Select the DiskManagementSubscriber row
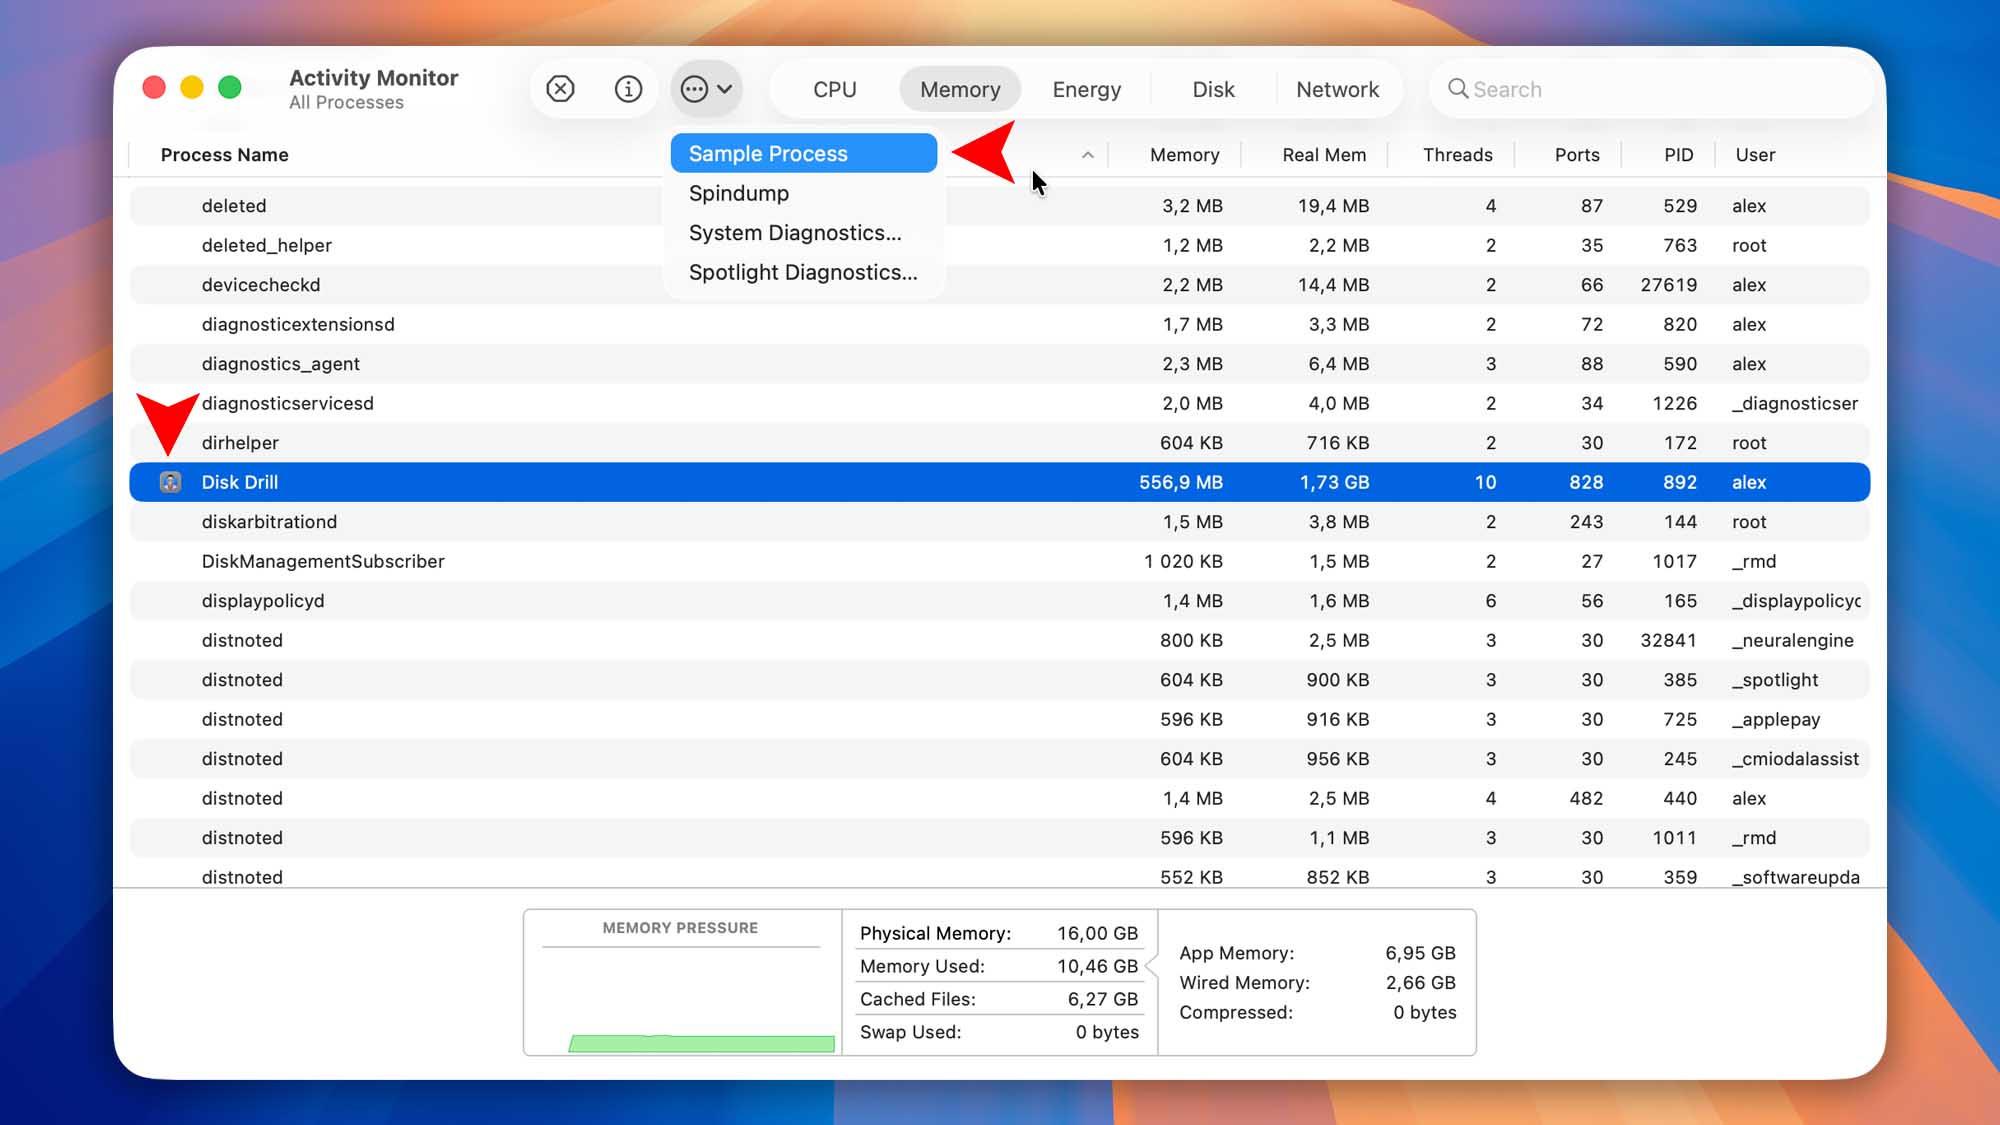The height and width of the screenshot is (1125, 2000). [x=999, y=561]
